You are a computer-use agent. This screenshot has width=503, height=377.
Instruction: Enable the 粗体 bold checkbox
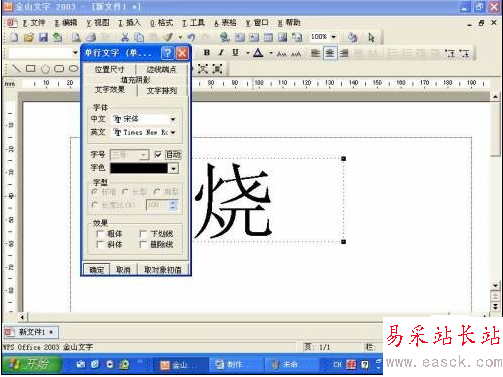tap(100, 234)
